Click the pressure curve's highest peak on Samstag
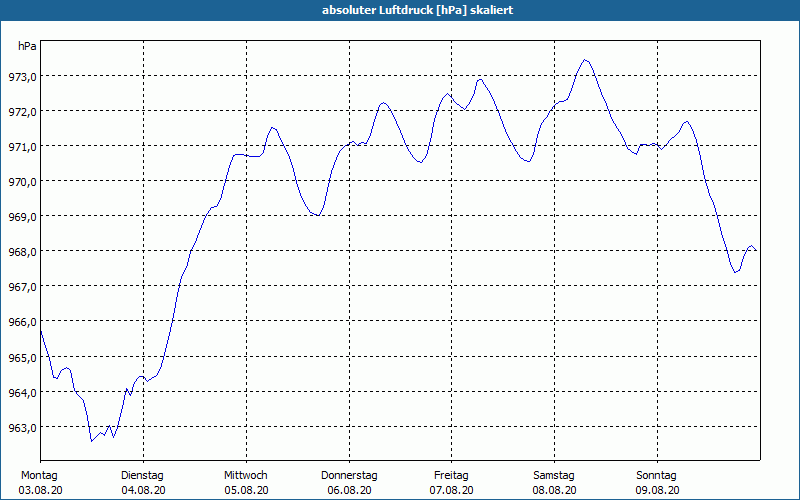The width and height of the screenshot is (800, 500). click(x=585, y=60)
